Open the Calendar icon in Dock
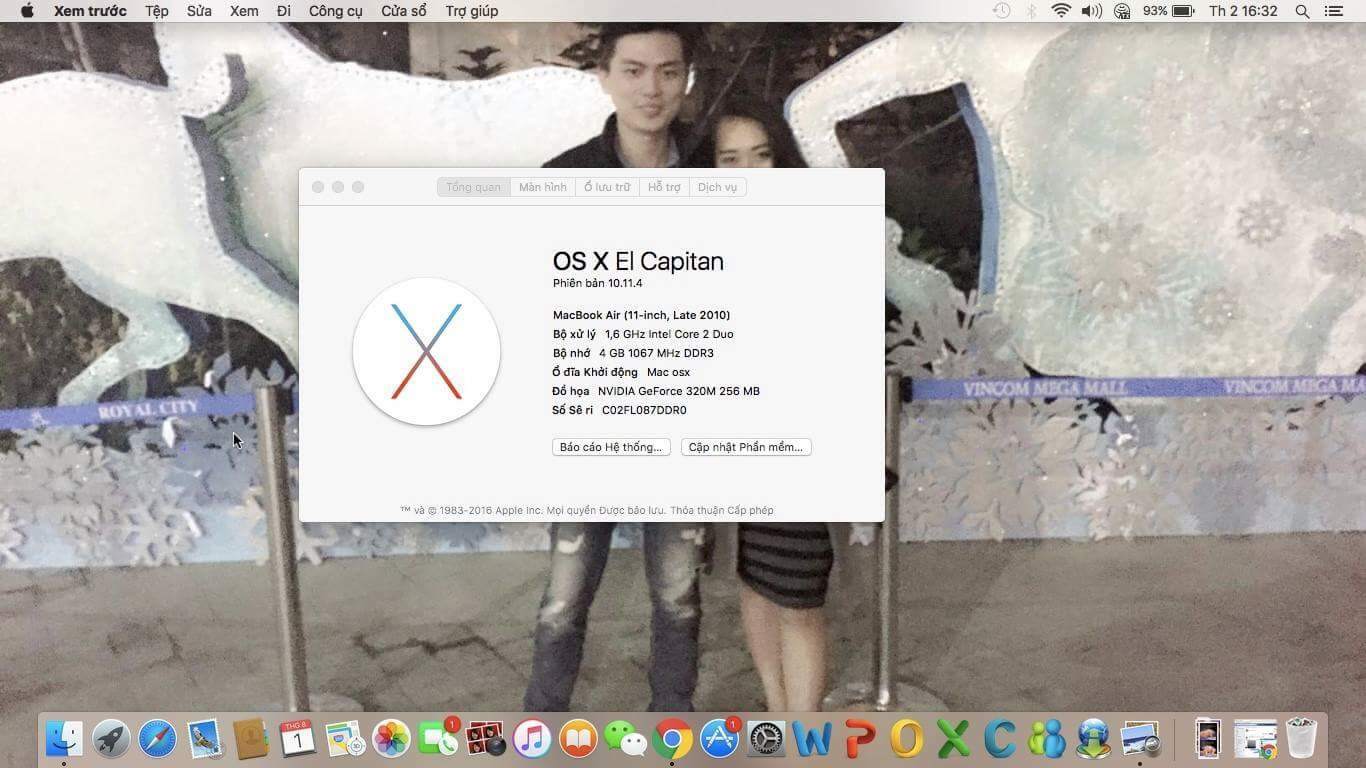Image resolution: width=1366 pixels, height=768 pixels. (298, 739)
